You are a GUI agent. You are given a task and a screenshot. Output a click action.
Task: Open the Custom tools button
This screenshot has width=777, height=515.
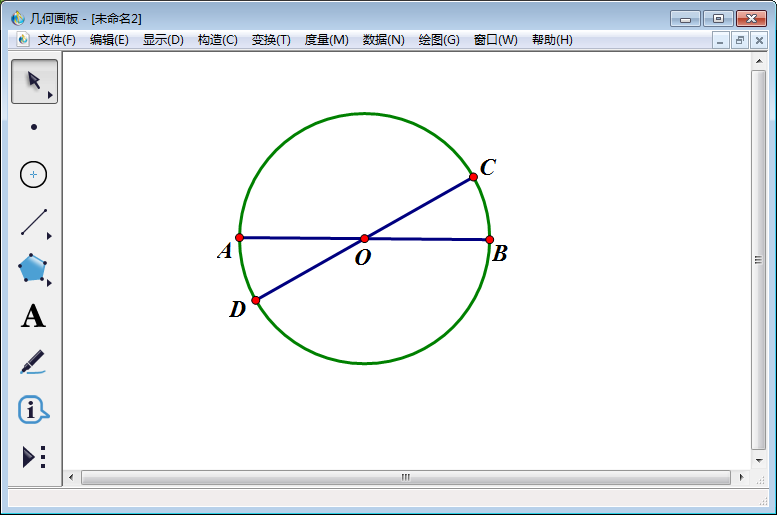pos(33,457)
